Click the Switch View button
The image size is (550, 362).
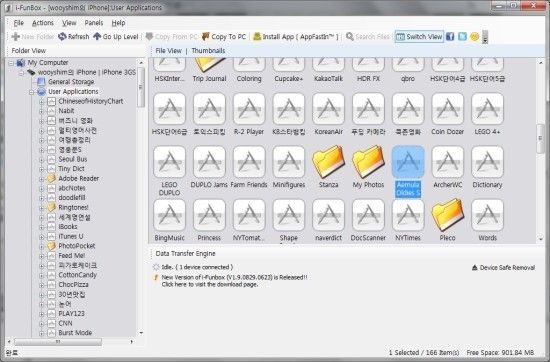click(x=419, y=36)
